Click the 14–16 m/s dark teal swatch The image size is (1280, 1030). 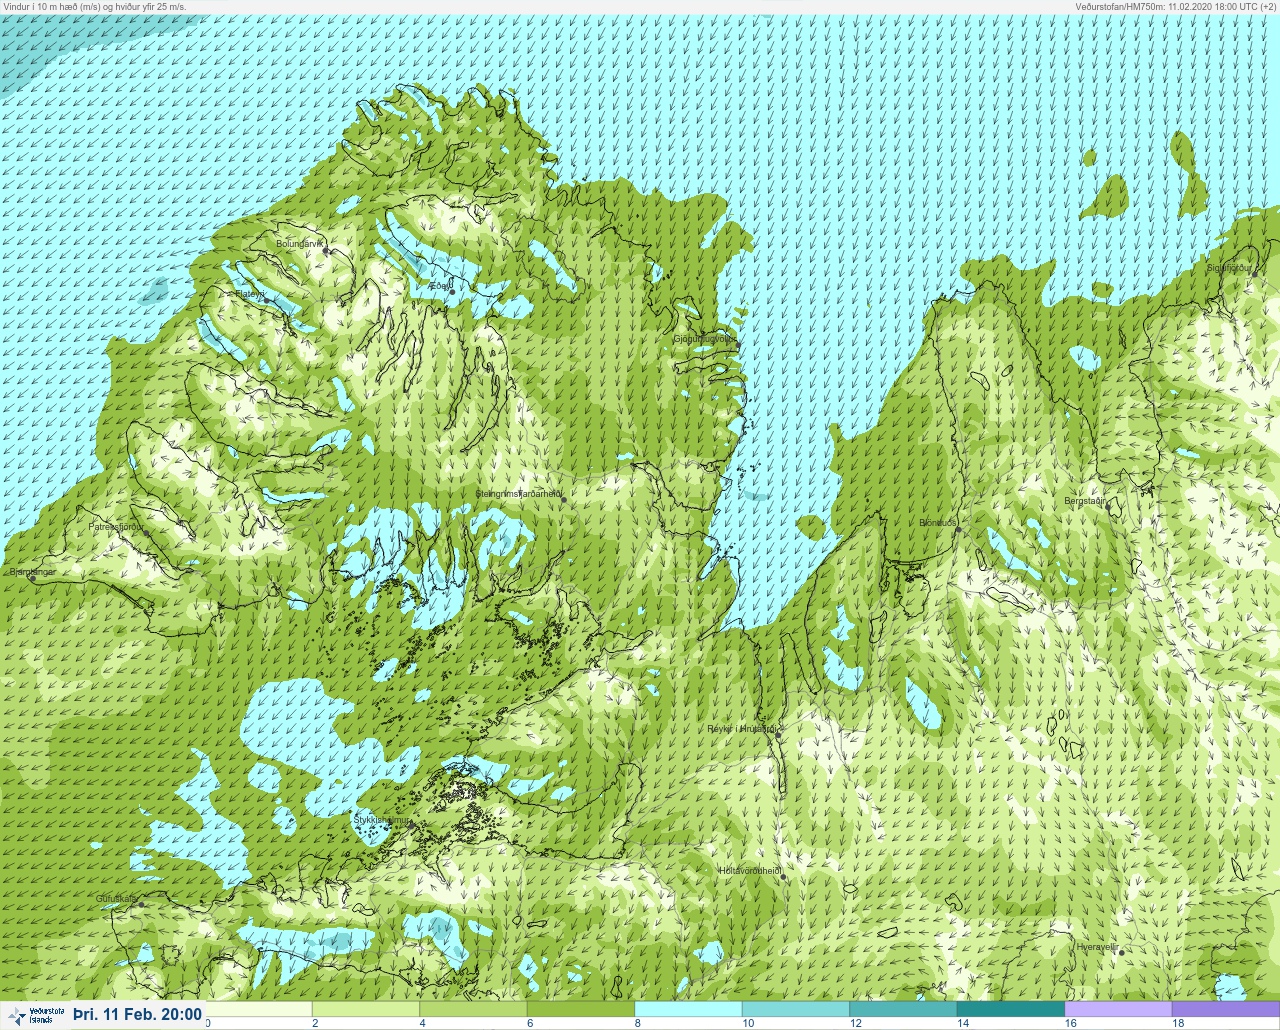1010,1009
